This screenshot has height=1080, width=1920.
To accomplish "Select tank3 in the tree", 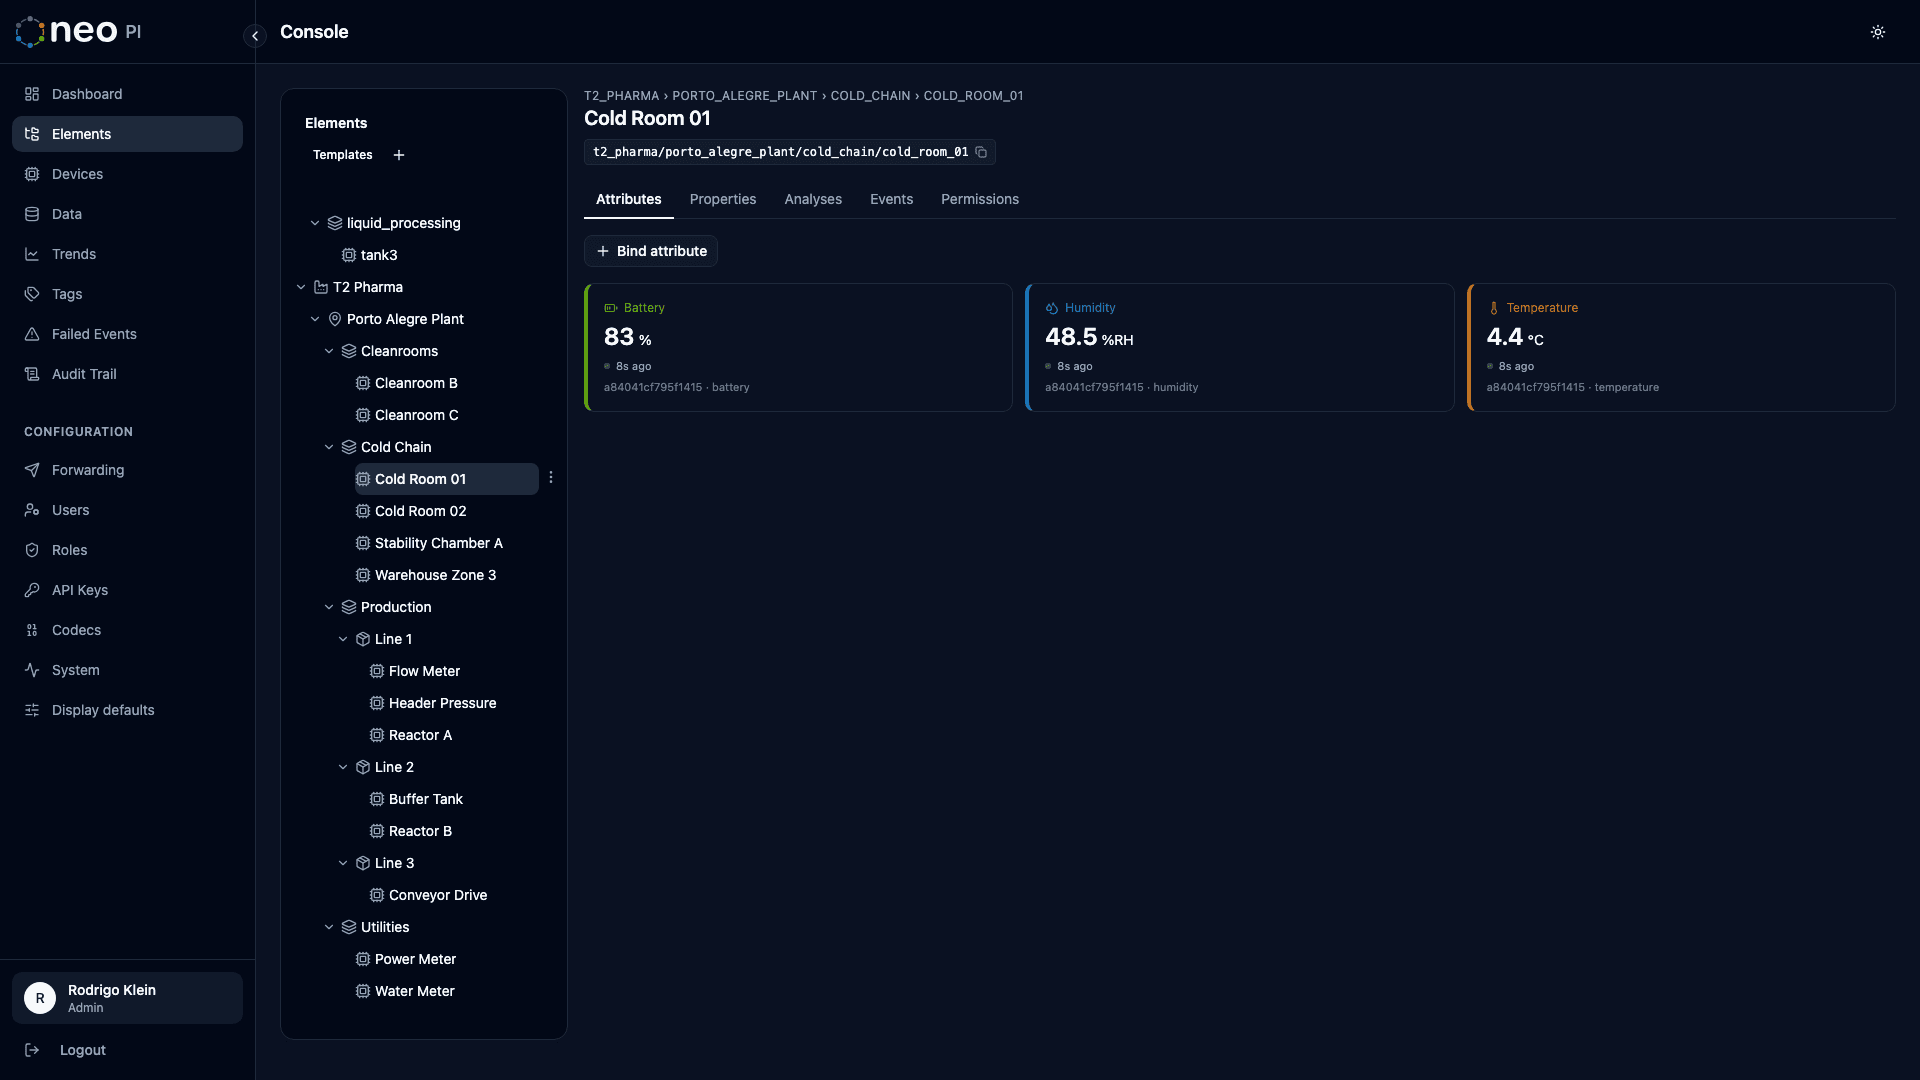I will pos(379,255).
